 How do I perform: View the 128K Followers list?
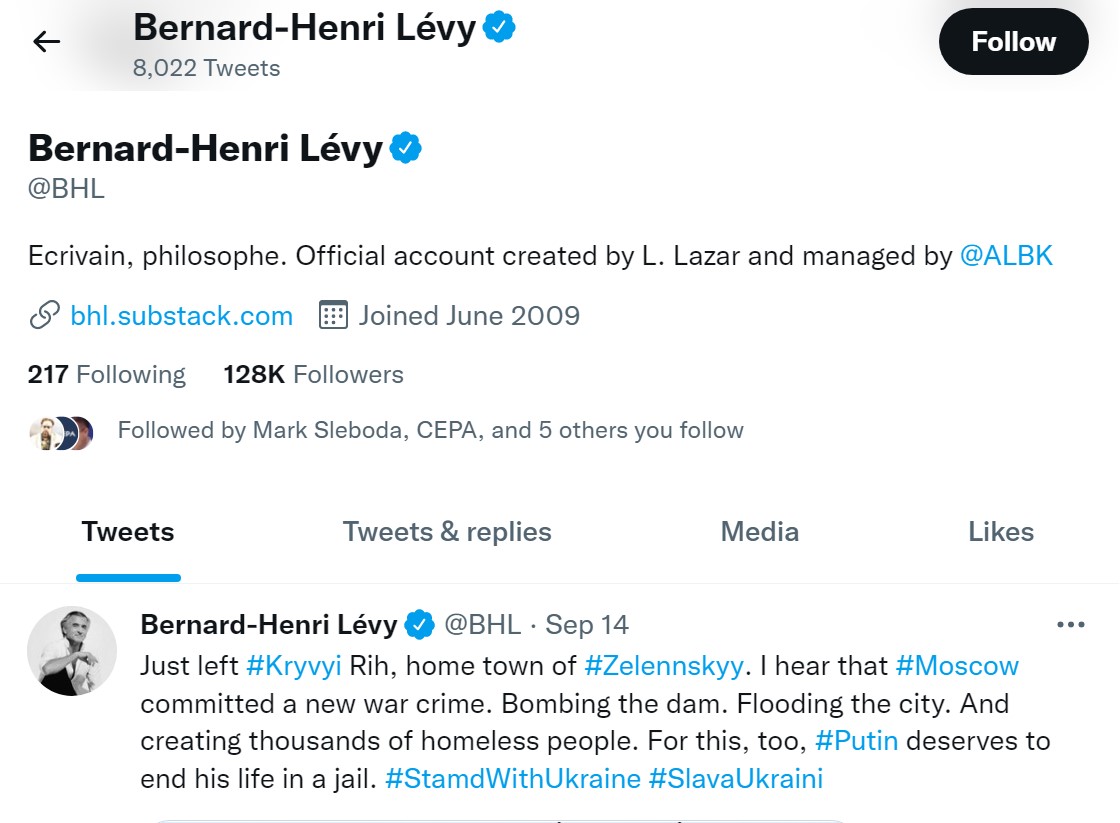pos(313,375)
